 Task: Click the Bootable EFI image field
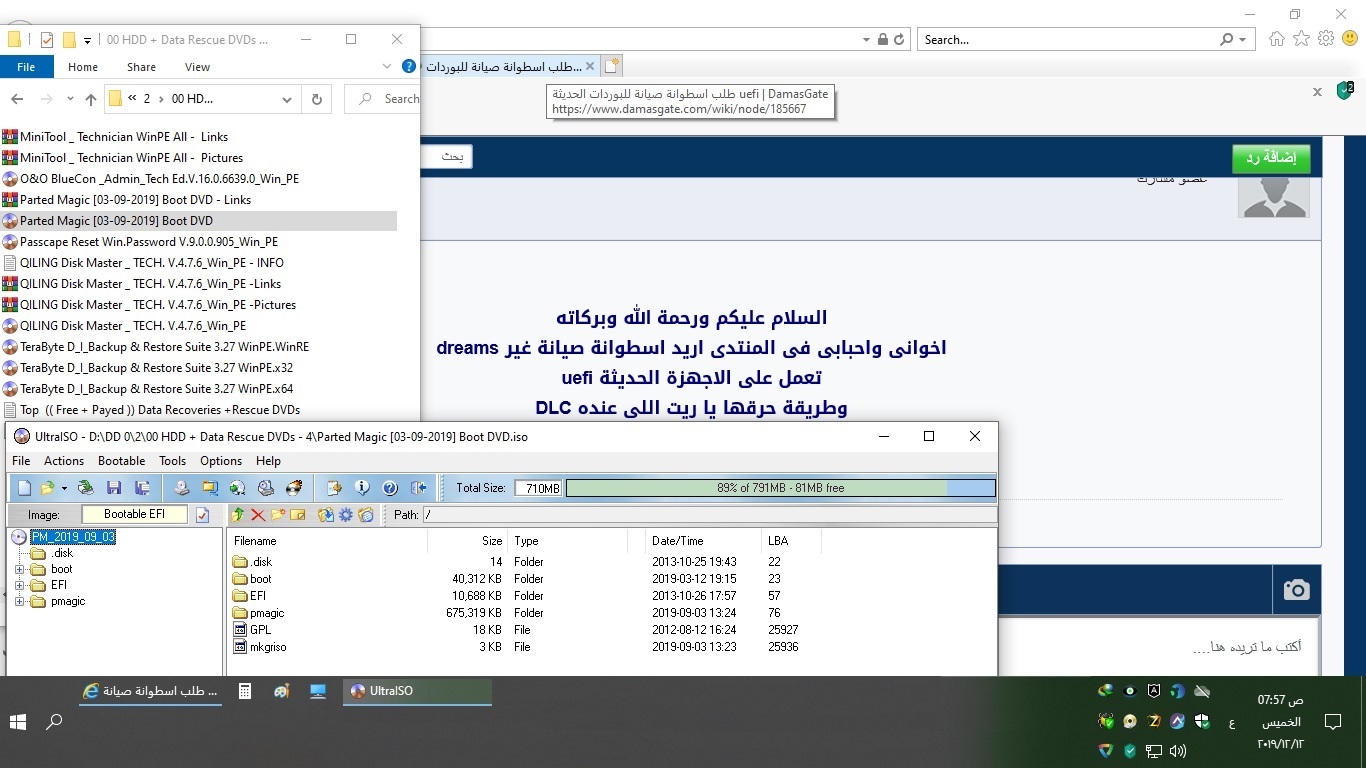[x=135, y=514]
